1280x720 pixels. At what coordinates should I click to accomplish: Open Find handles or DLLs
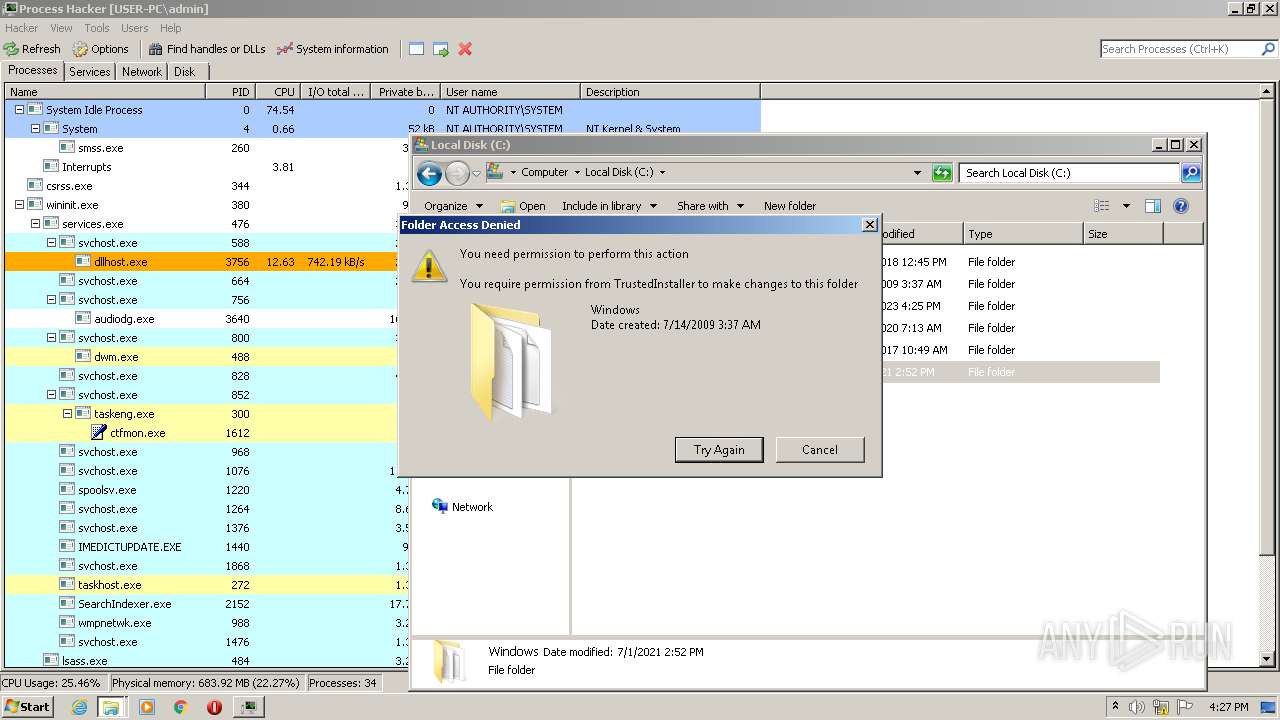[207, 49]
